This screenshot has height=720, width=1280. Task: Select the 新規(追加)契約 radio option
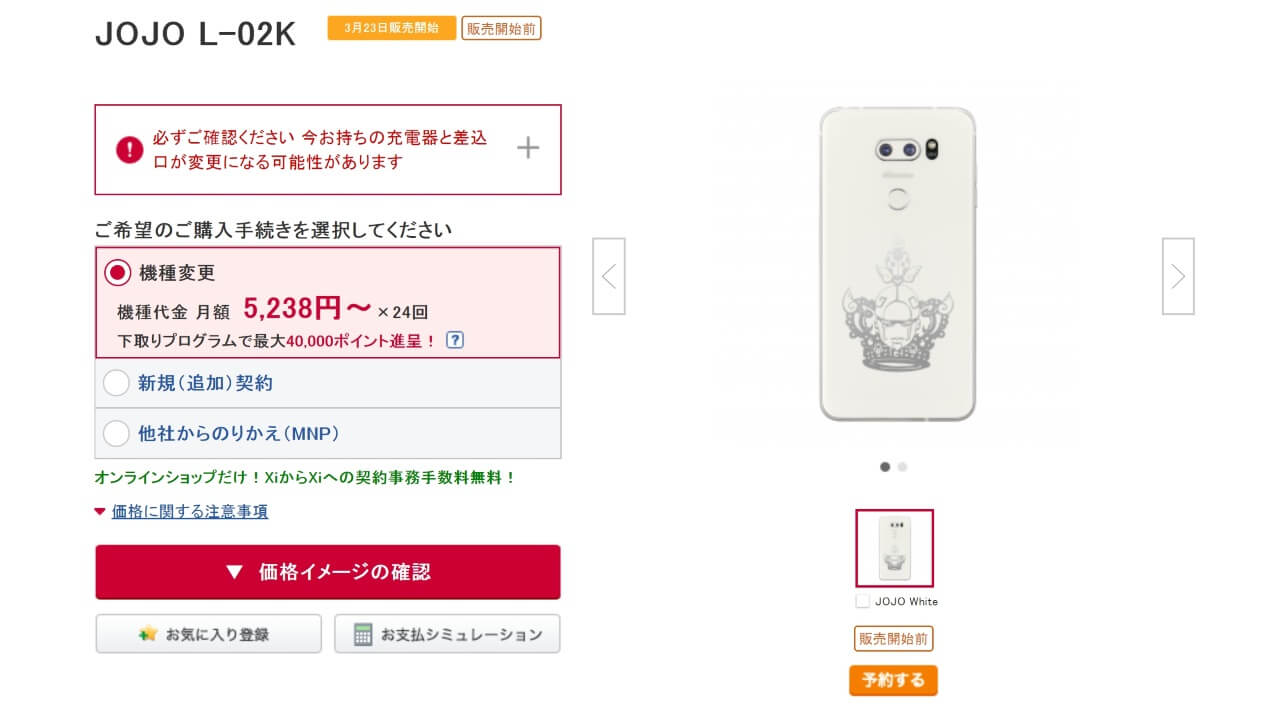pyautogui.click(x=117, y=383)
